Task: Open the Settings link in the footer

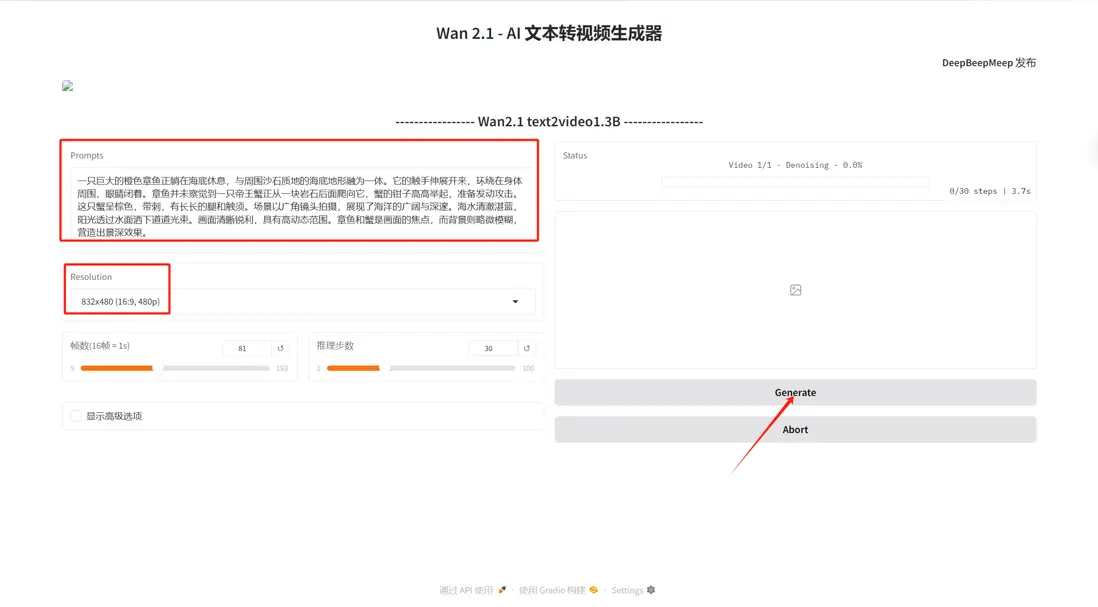Action: click(627, 590)
